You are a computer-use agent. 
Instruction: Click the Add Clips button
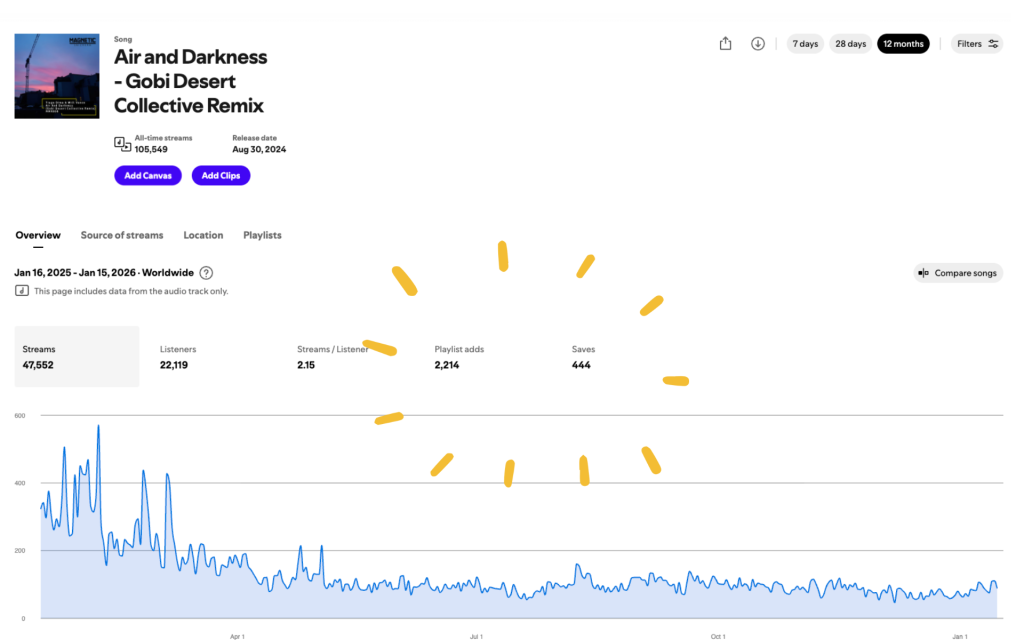[x=221, y=176]
